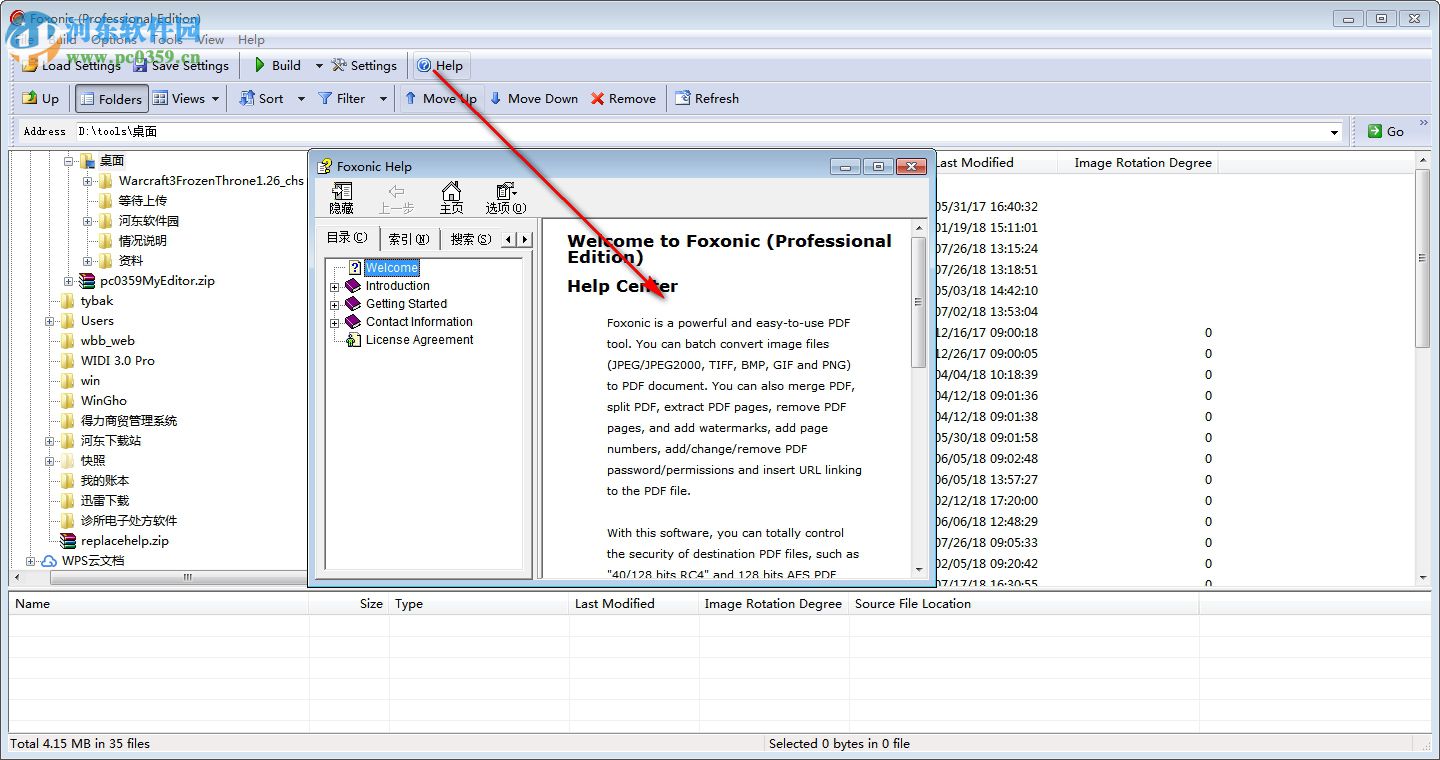Expand the WPS云文档 node
1440x760 pixels.
31,561
